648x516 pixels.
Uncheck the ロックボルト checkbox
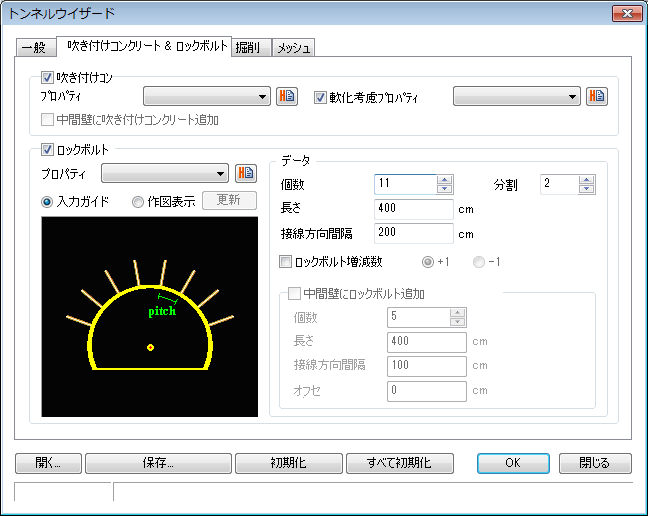[x=47, y=149]
